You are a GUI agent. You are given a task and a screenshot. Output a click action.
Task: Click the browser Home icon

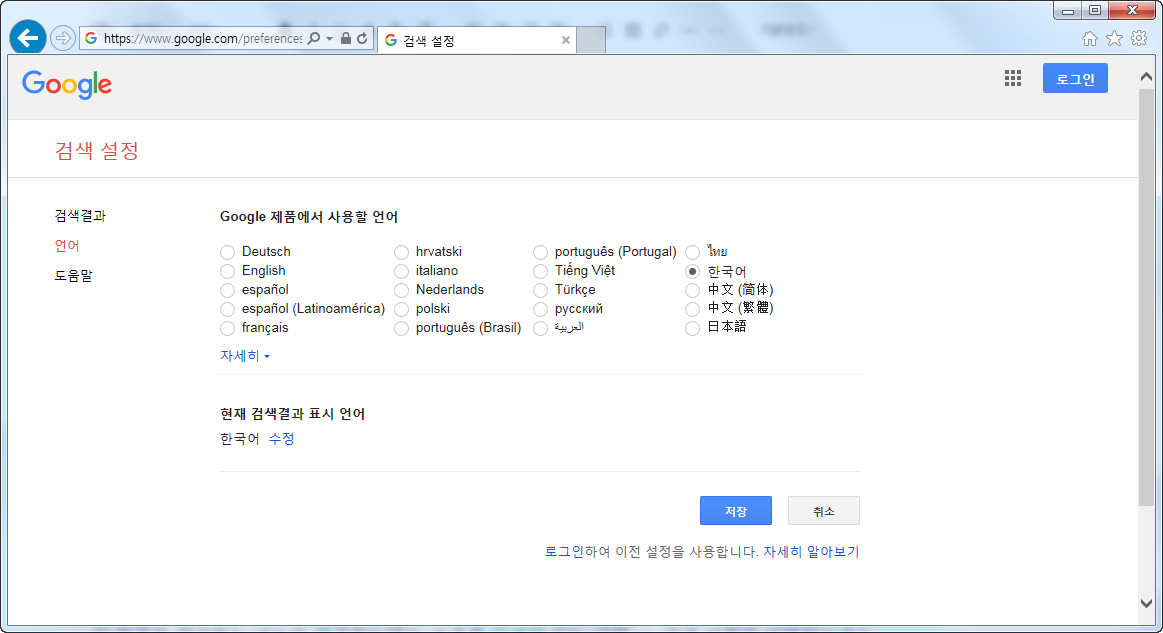click(x=1090, y=39)
